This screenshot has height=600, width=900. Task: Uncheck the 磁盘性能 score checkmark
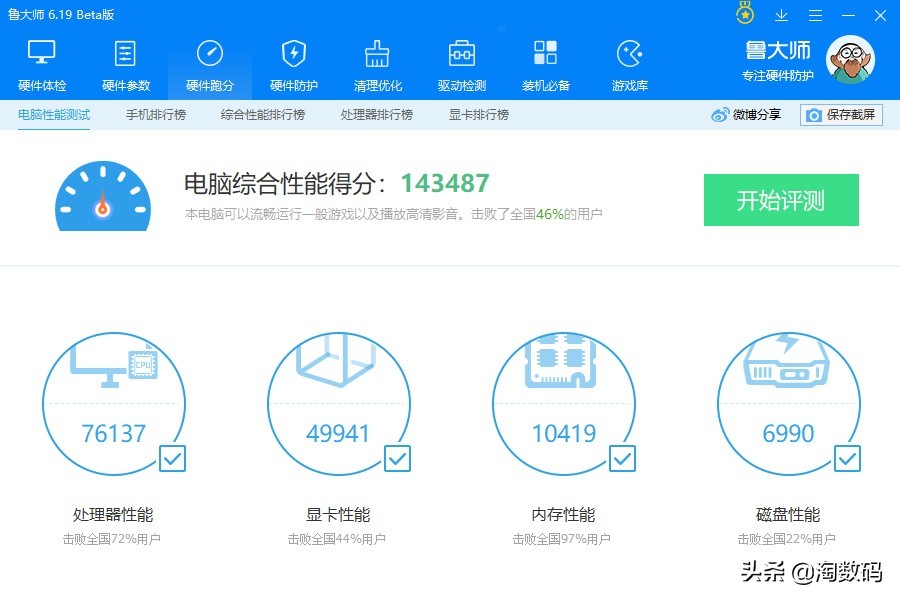pos(847,459)
